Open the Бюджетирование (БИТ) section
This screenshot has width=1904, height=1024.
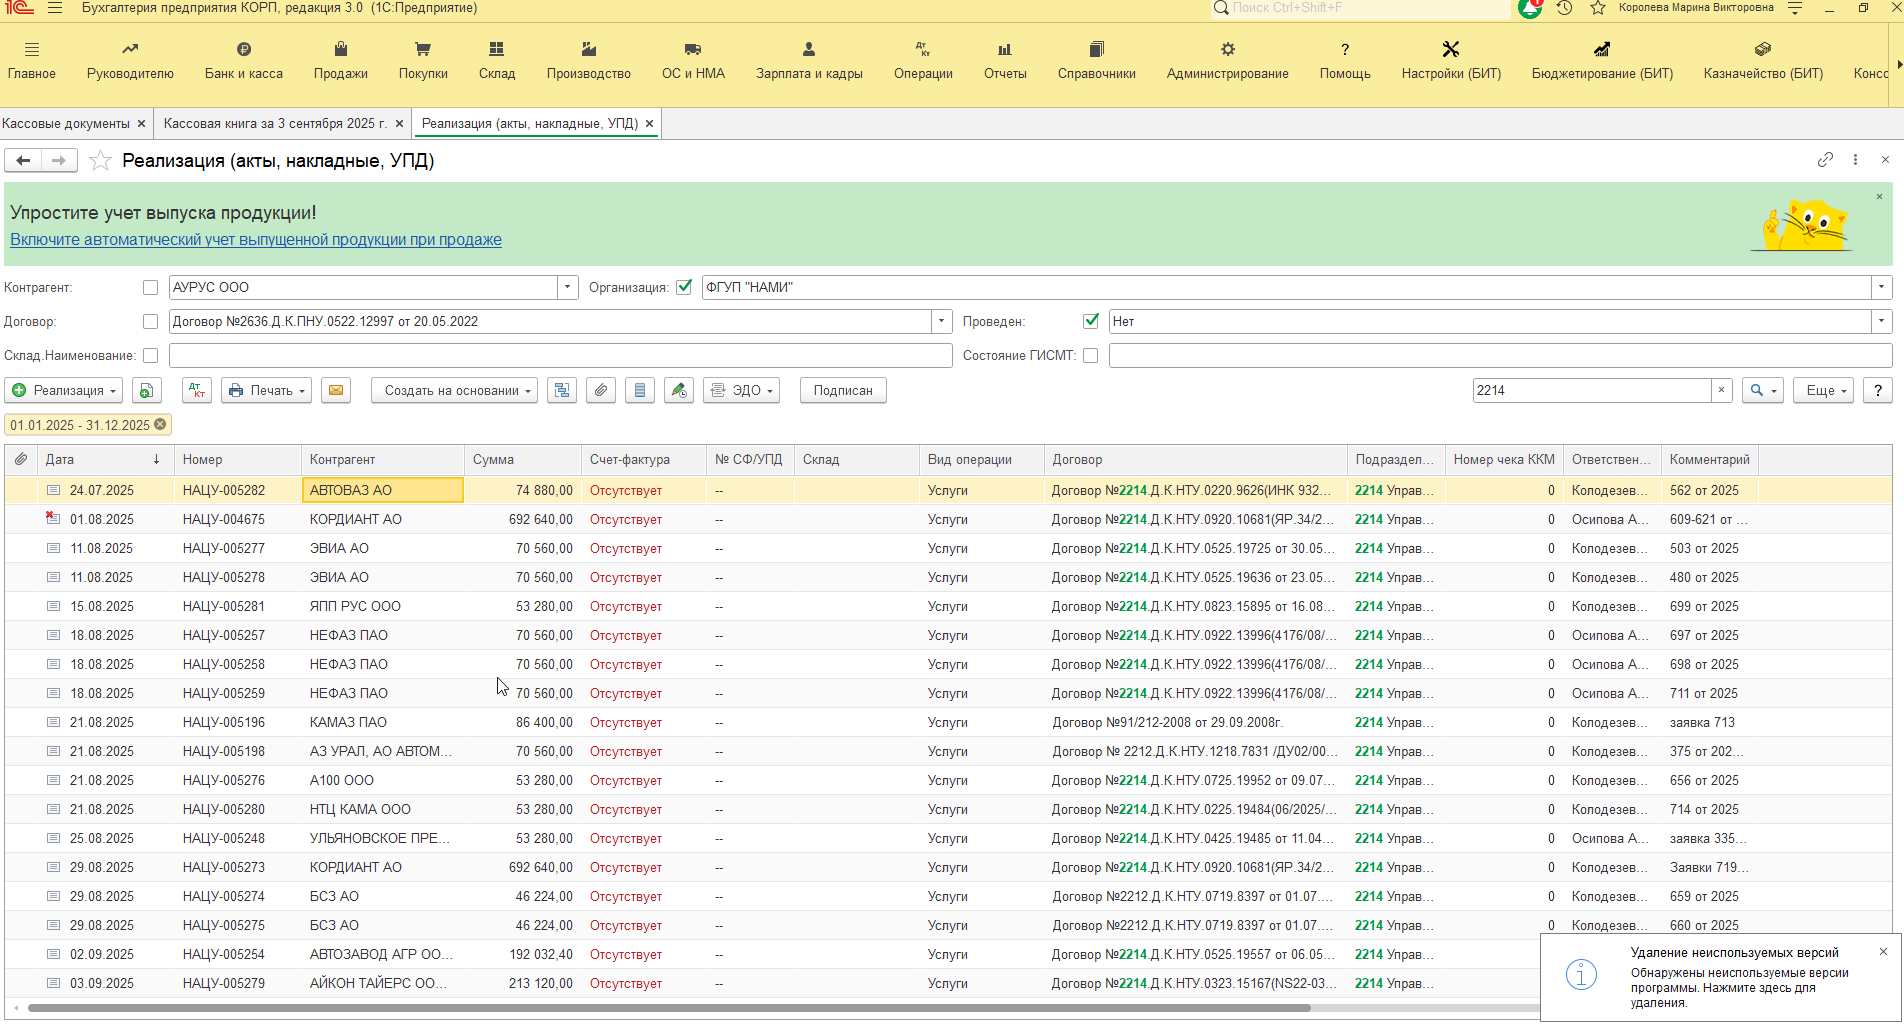(x=1602, y=61)
